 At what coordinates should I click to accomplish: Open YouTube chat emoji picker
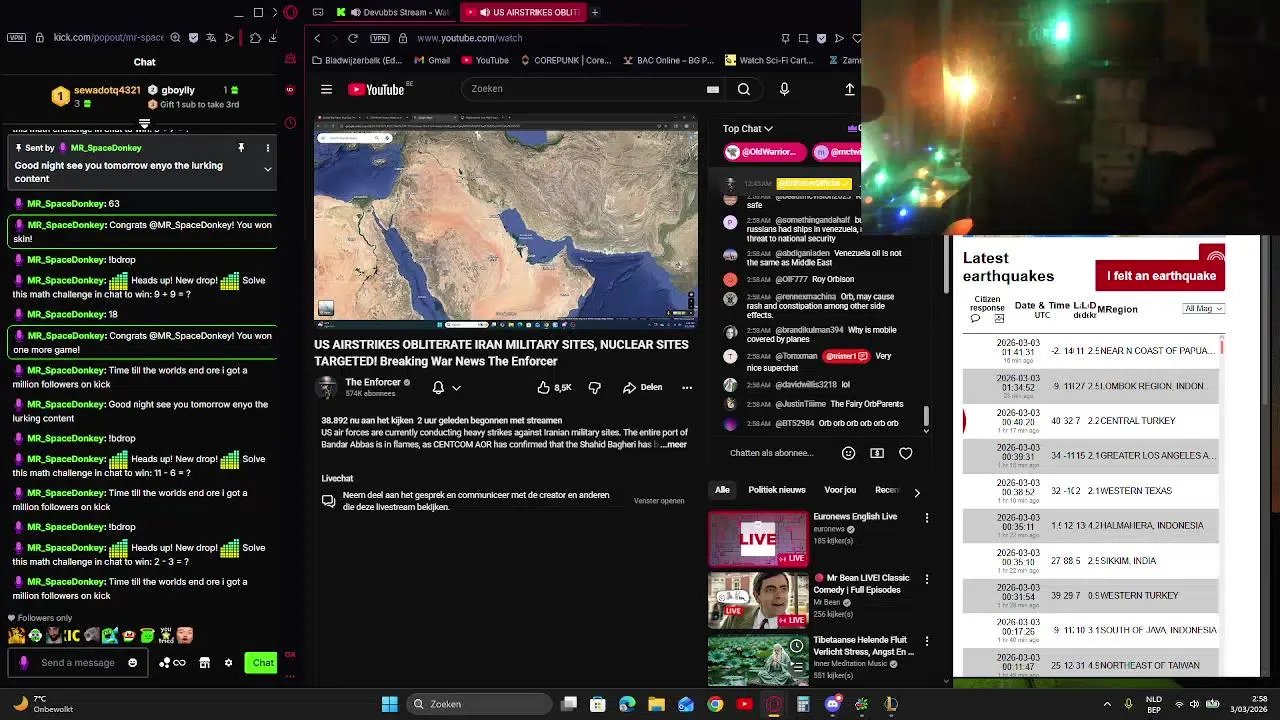(848, 453)
